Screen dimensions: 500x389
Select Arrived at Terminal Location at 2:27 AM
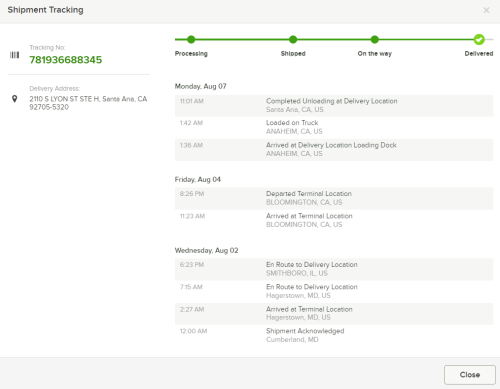point(334,314)
